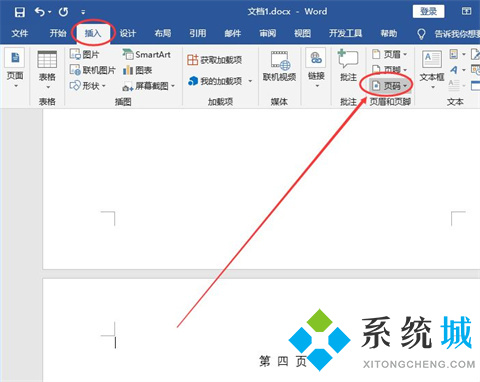
Task: Open the Undo history dropdown arrow
Action: click(50, 12)
